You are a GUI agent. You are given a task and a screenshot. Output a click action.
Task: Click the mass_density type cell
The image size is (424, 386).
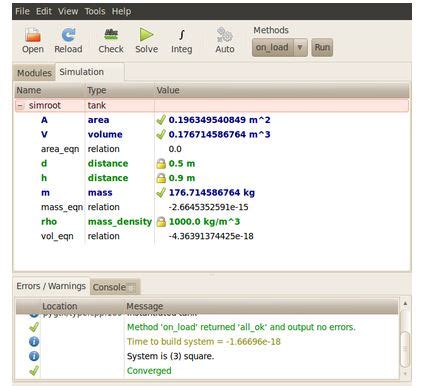click(x=120, y=222)
